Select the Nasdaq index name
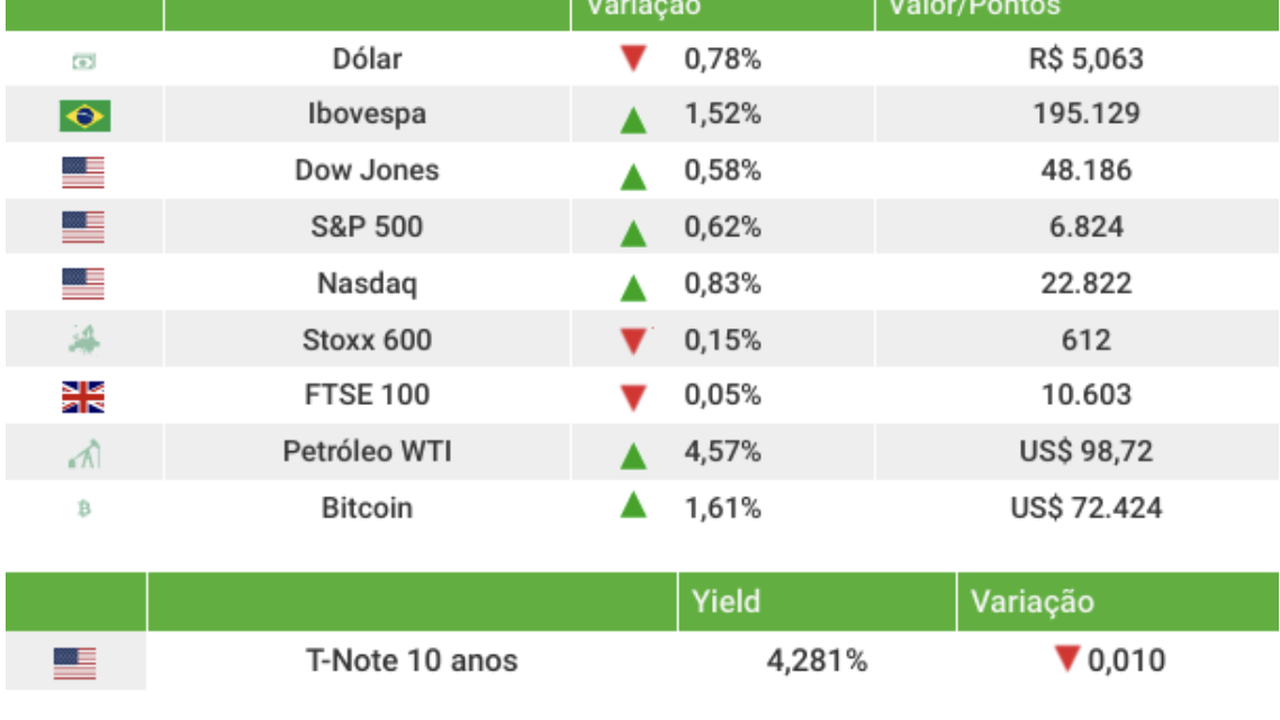Viewport: 1280px width, 720px height. pos(367,284)
